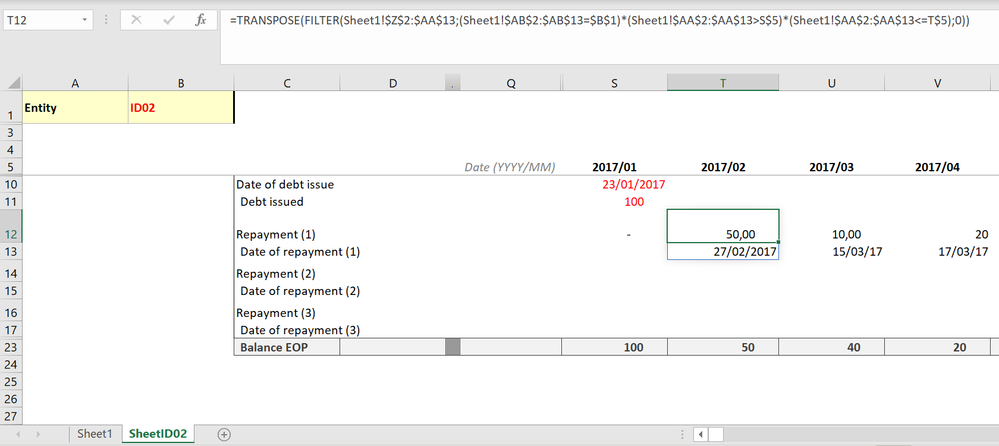Click the Date of repayment (1) label
Screen dimensions: 999x446
coord(300,252)
